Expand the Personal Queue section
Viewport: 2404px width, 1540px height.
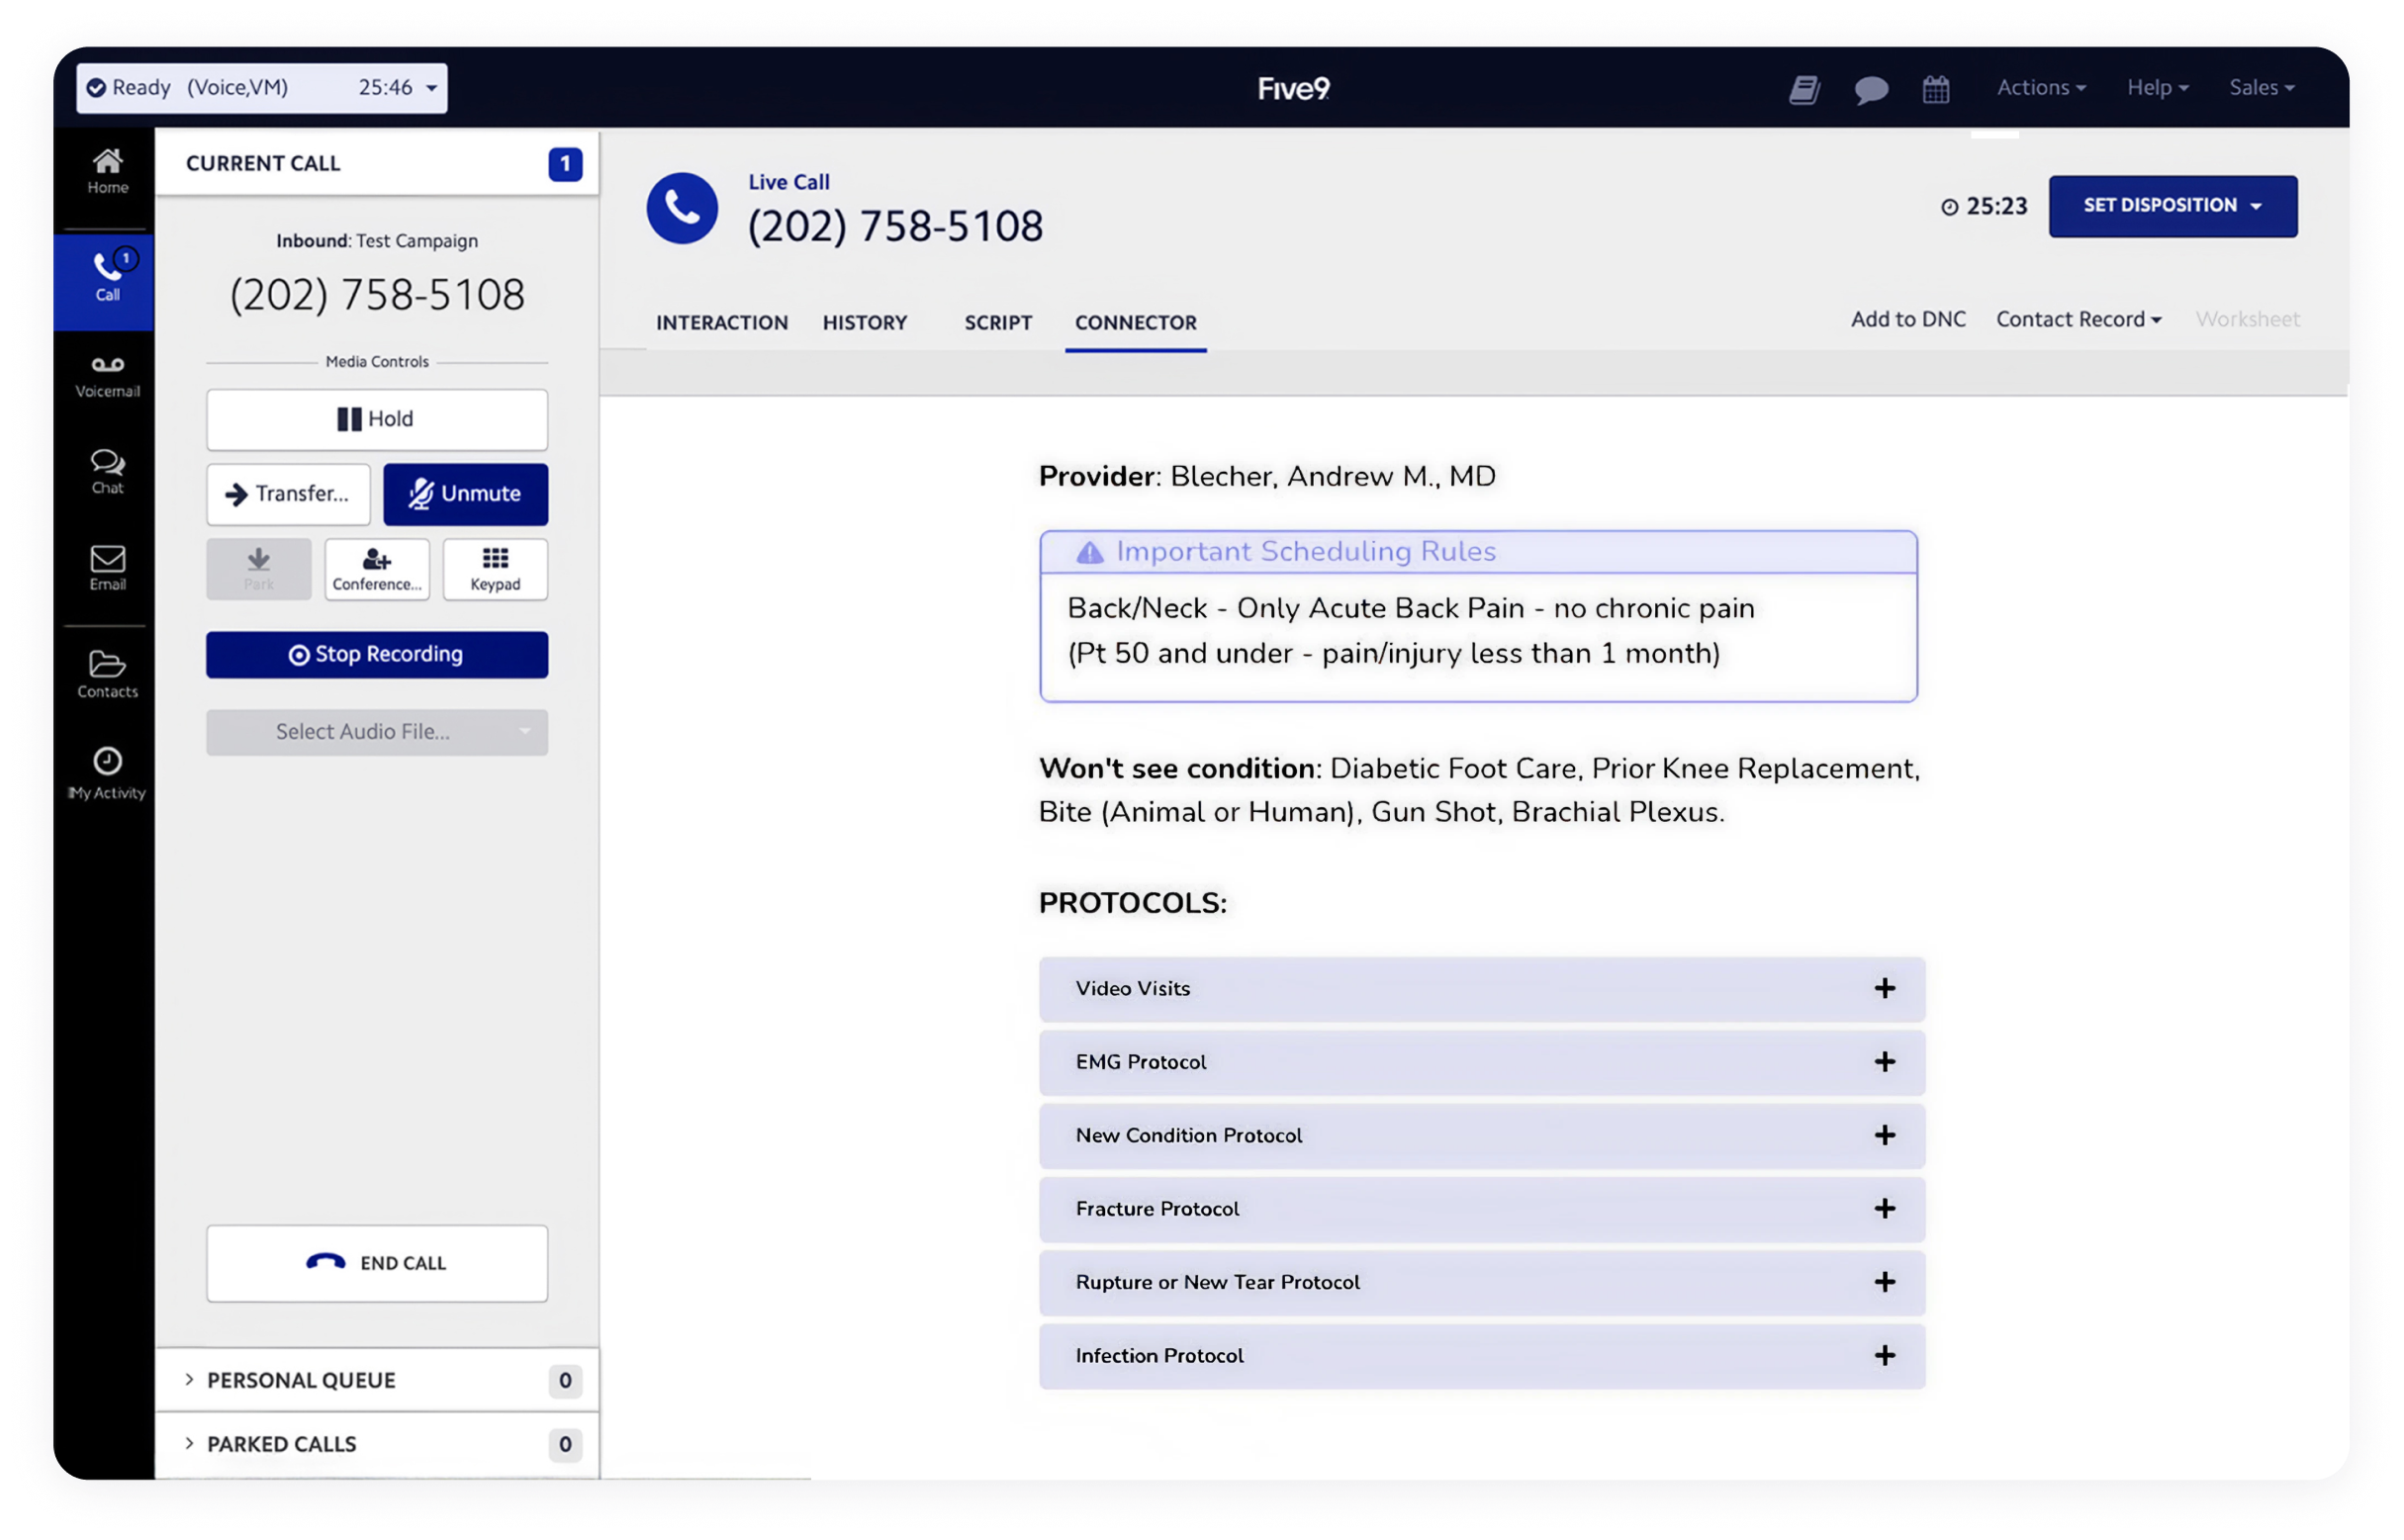(x=300, y=1380)
